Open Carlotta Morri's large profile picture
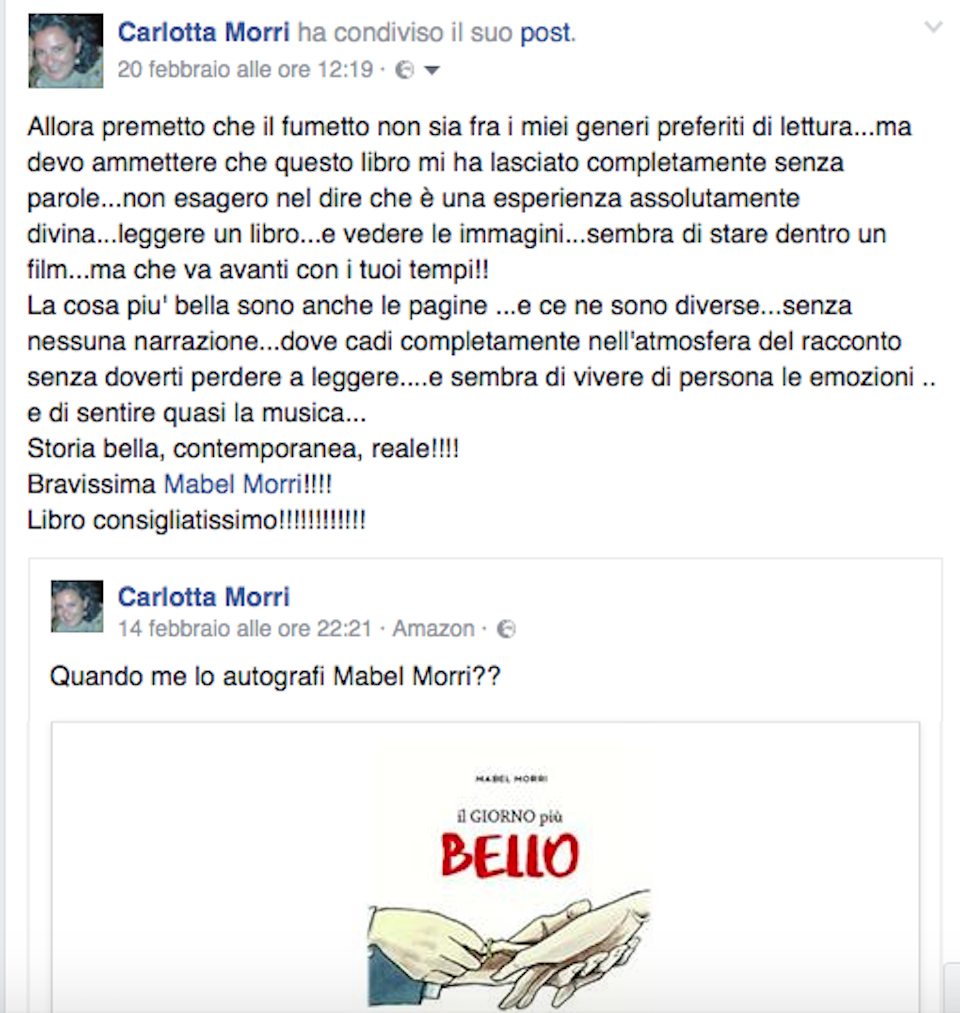The width and height of the screenshot is (960, 1013). (65, 51)
